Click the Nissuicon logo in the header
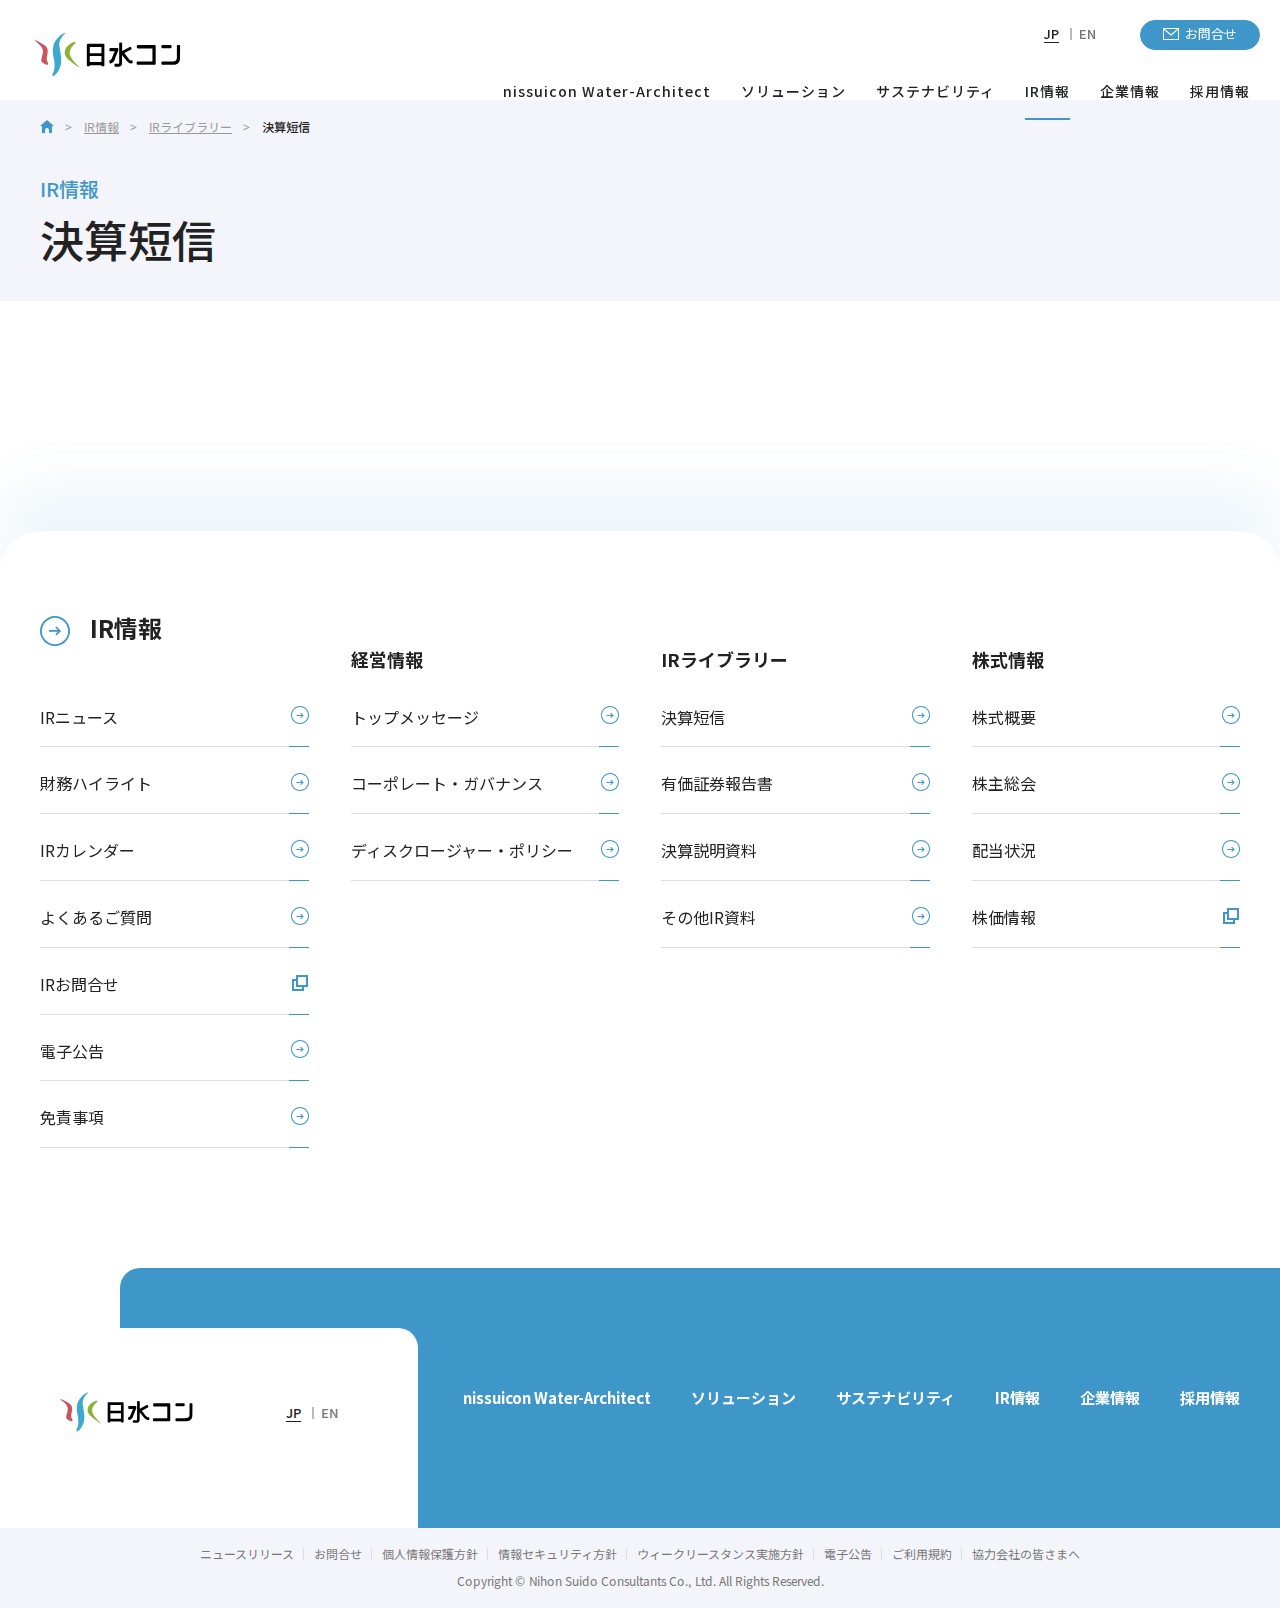This screenshot has width=1280, height=1608. pyautogui.click(x=108, y=54)
